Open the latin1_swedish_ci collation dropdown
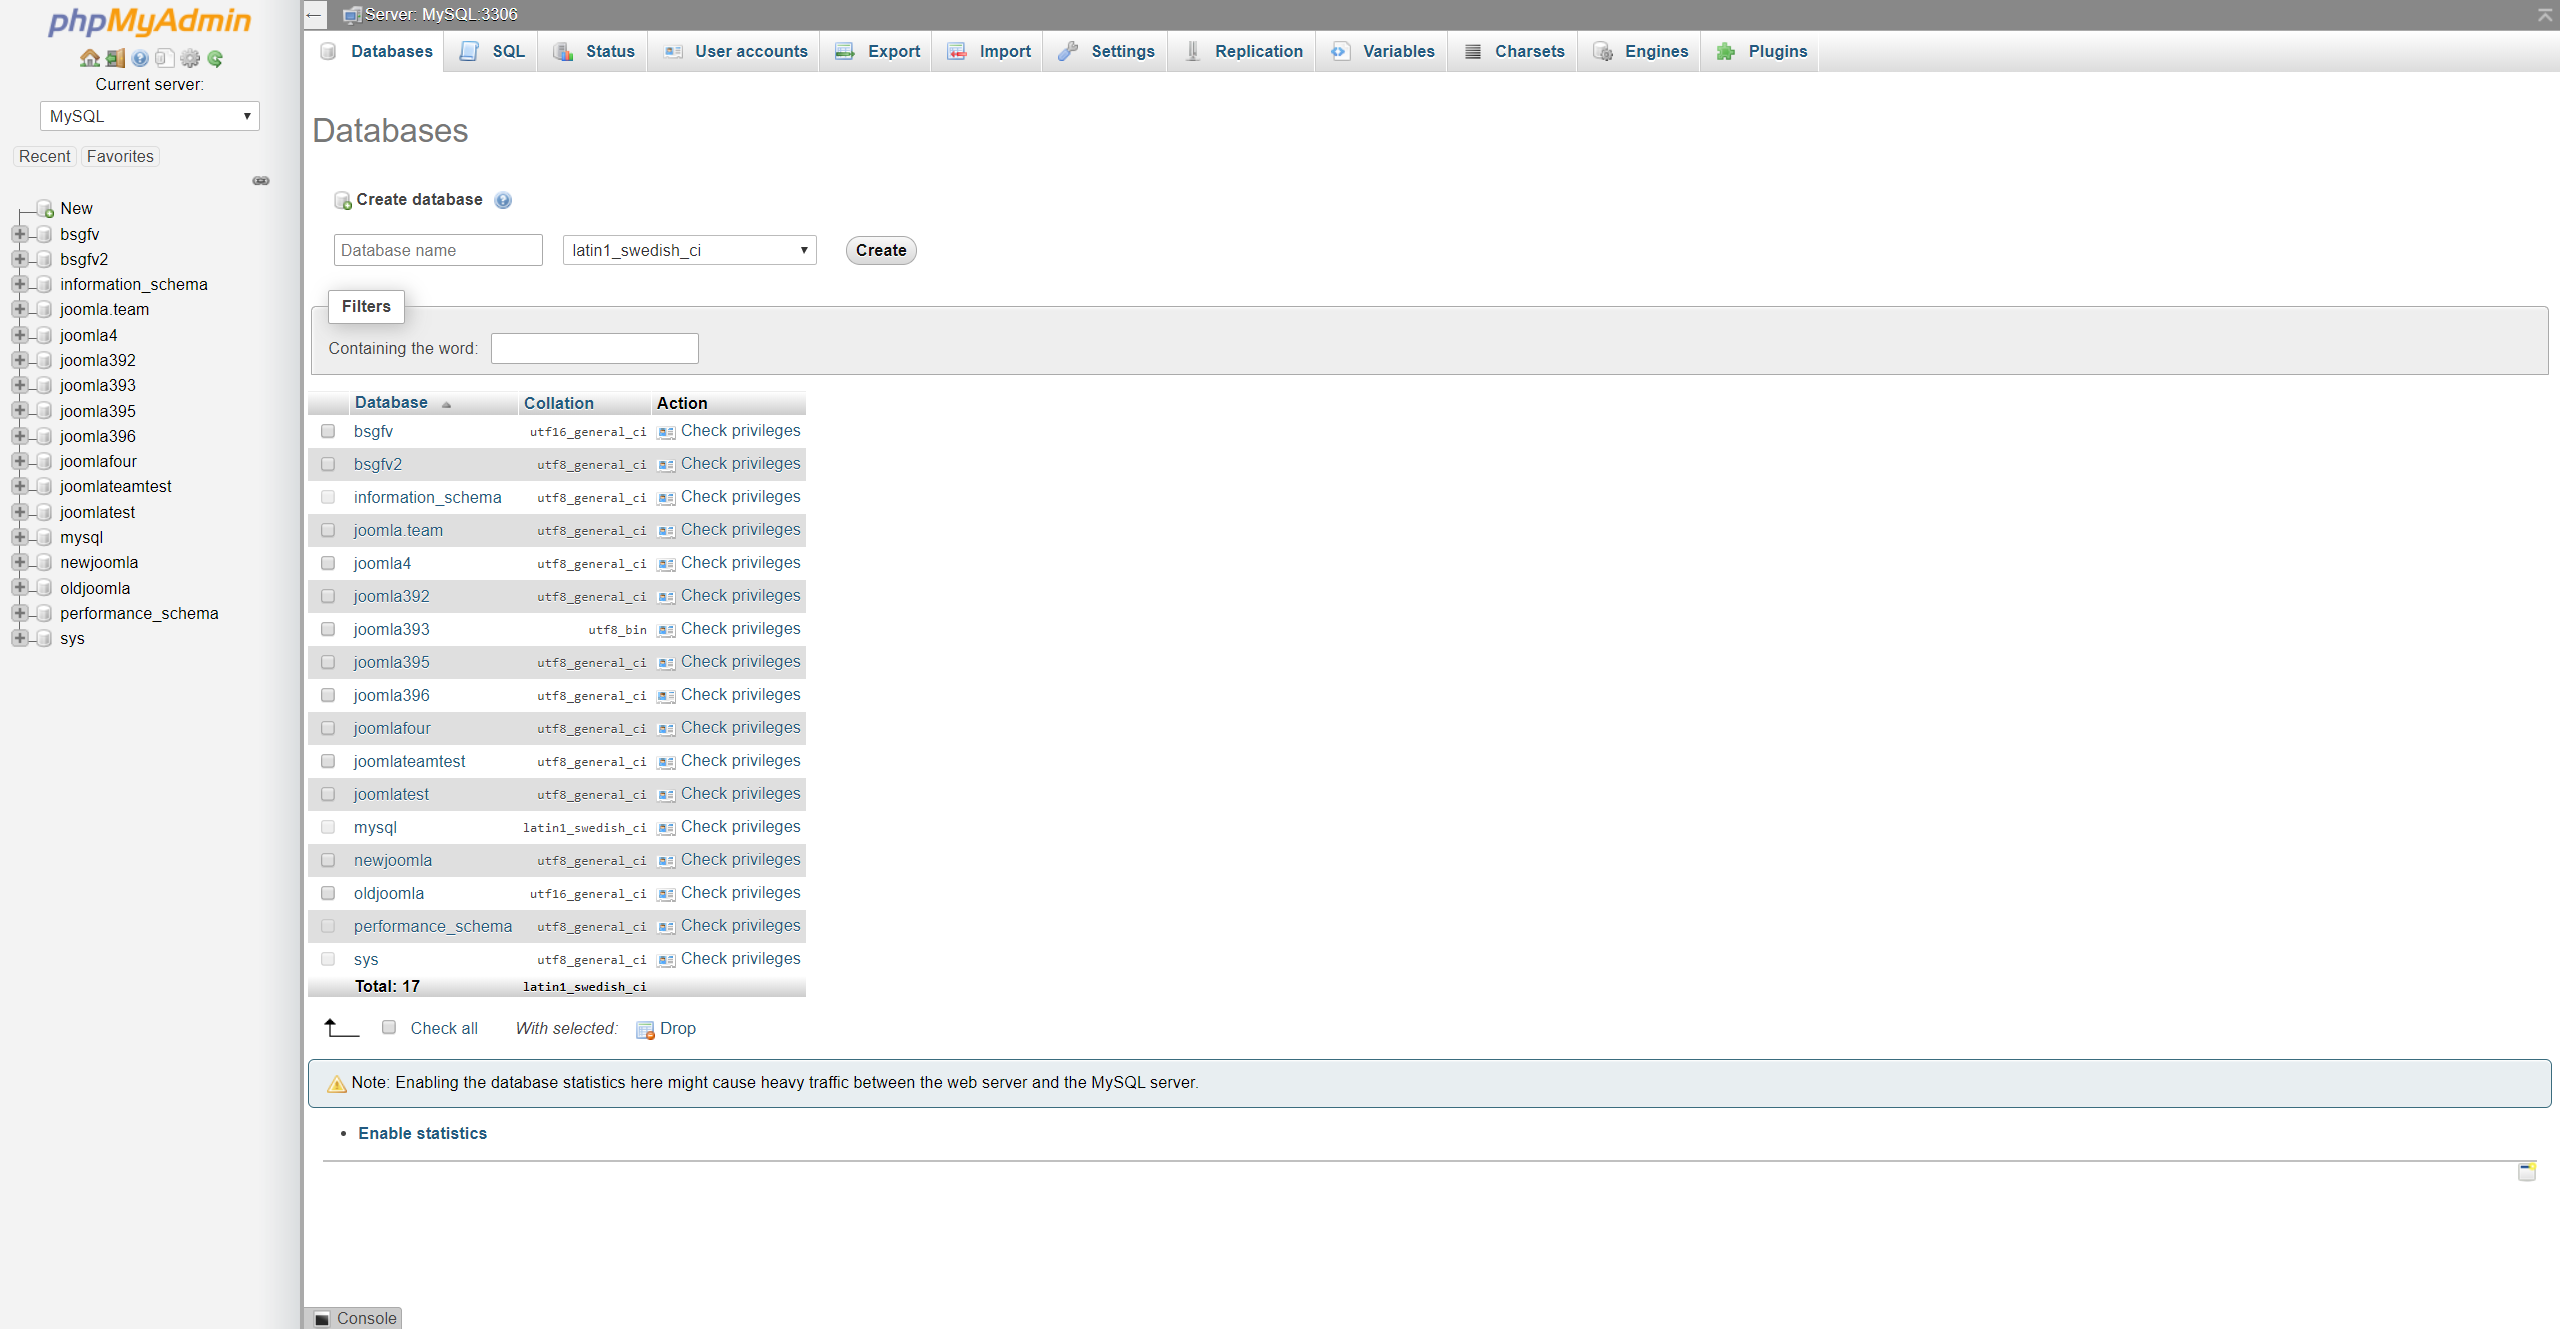Image resolution: width=2560 pixels, height=1329 pixels. [689, 250]
